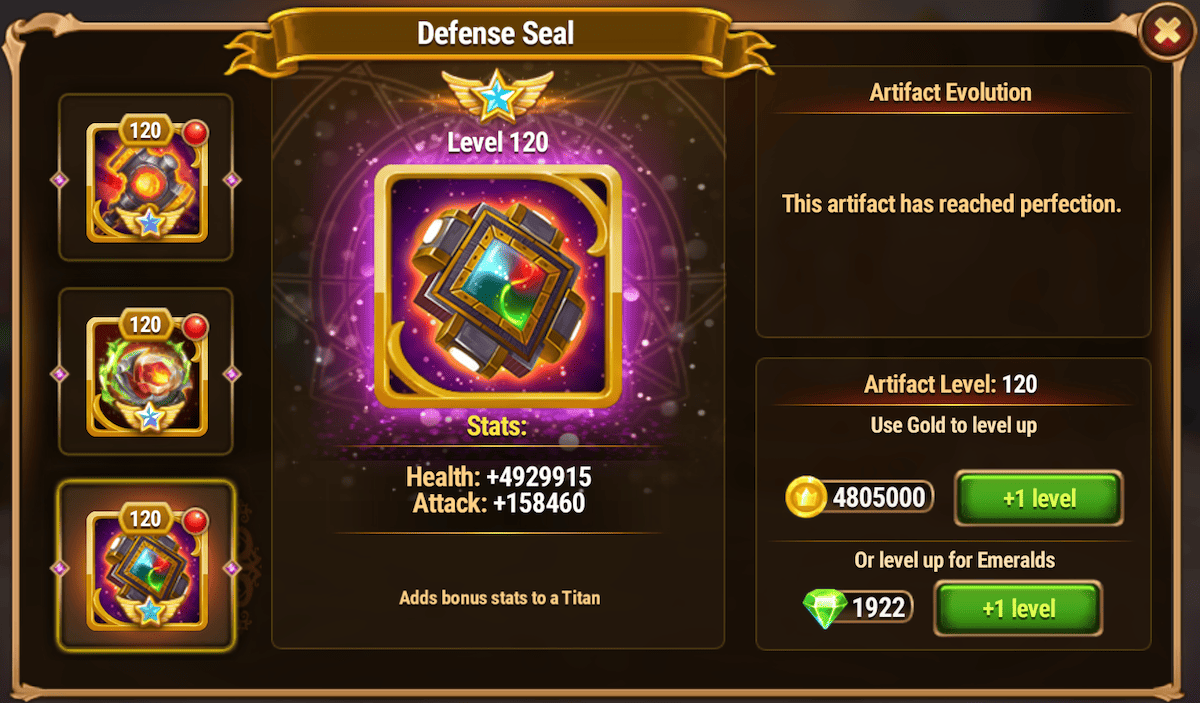Click the blue star on first artifact
The width and height of the screenshot is (1200, 703).
coord(149,224)
